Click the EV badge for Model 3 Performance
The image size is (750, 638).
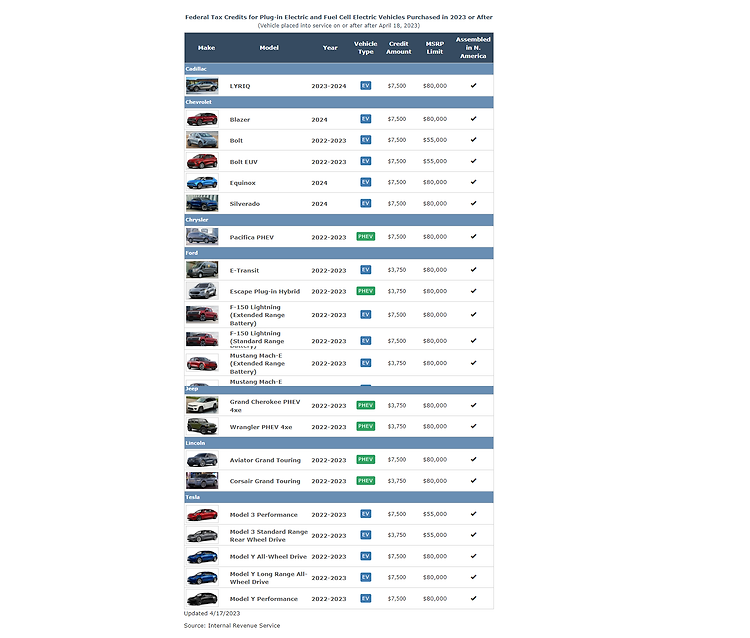point(365,514)
